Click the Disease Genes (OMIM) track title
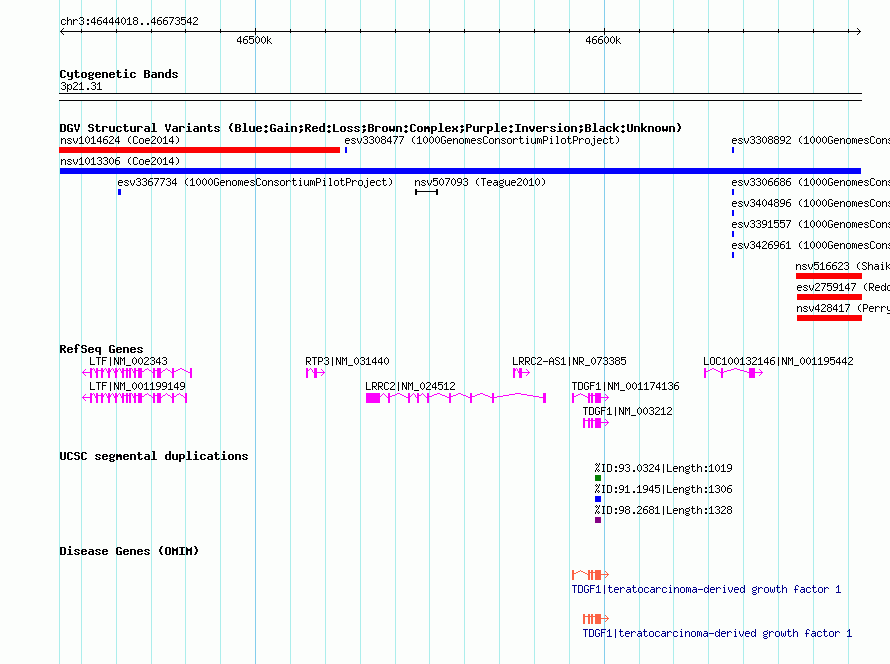This screenshot has height=664, width=890. (x=129, y=550)
